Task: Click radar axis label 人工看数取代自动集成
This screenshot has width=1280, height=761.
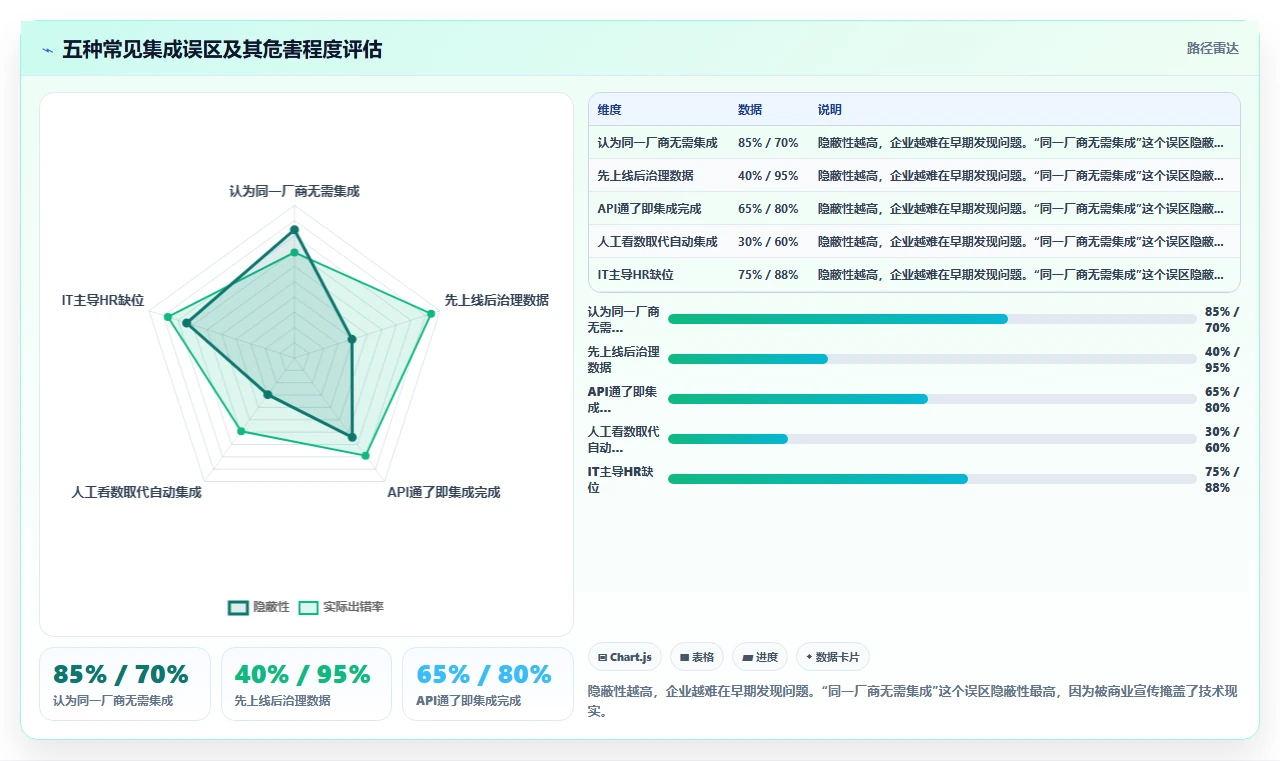Action: pos(136,492)
